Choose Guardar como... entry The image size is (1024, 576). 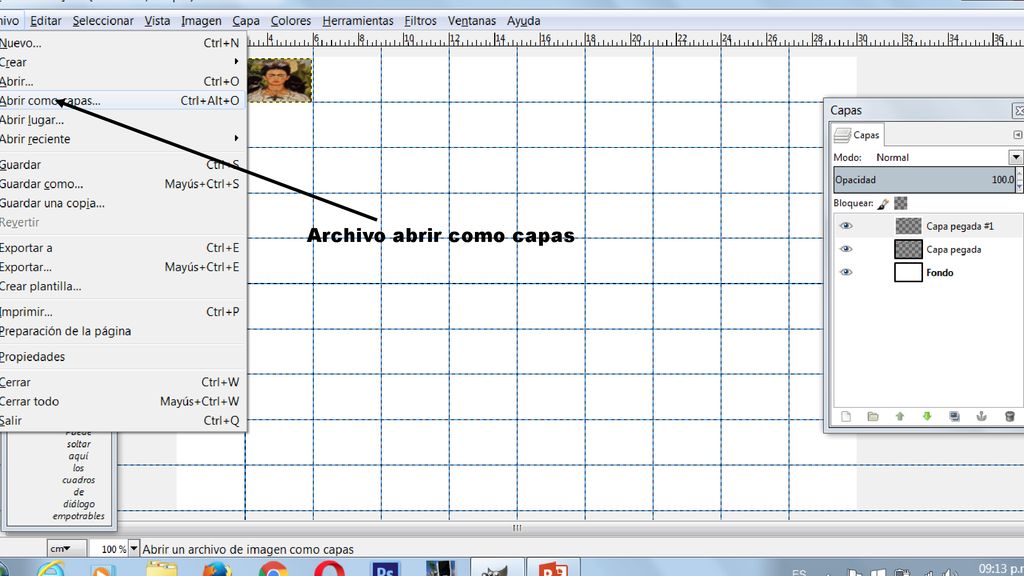(x=121, y=184)
